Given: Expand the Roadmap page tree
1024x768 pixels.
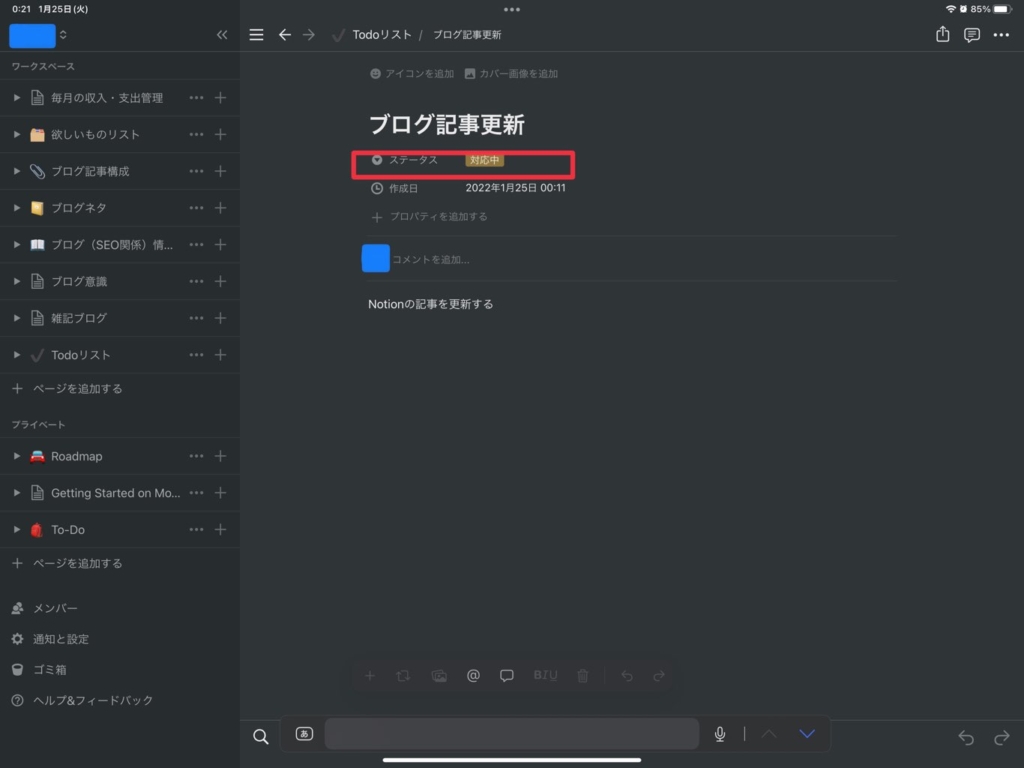Looking at the screenshot, I should [x=16, y=456].
